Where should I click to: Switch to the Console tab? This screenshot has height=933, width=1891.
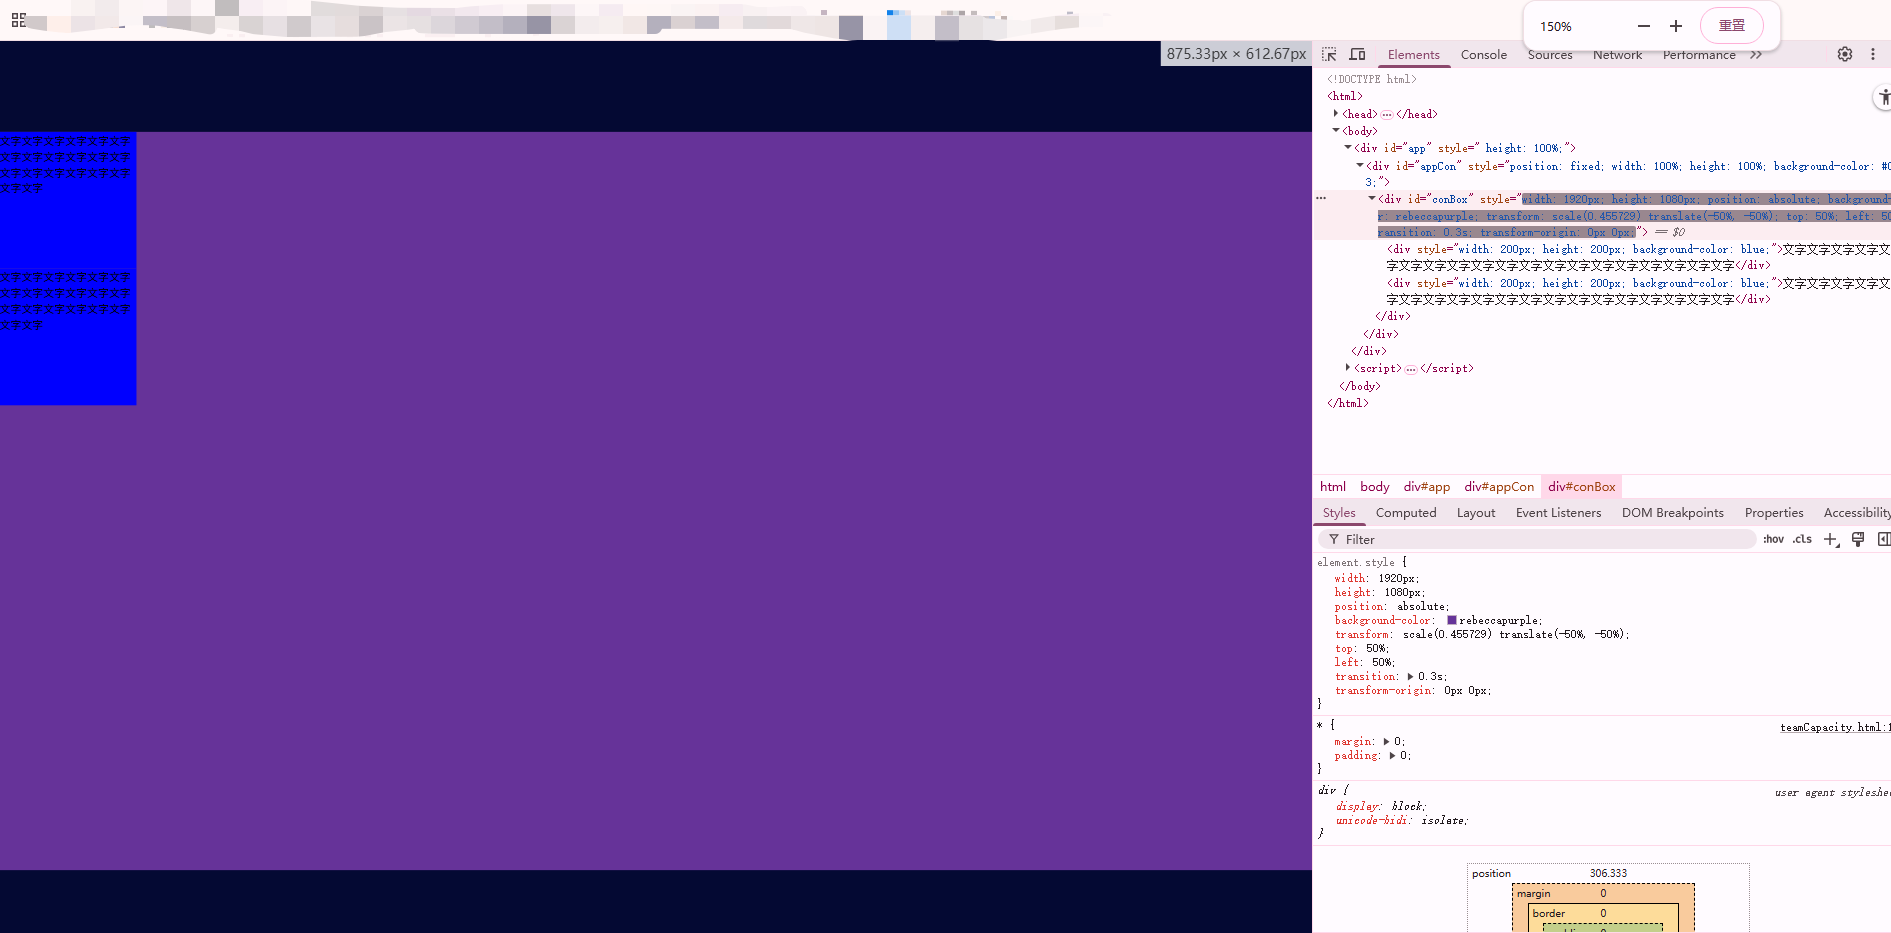tap(1484, 55)
